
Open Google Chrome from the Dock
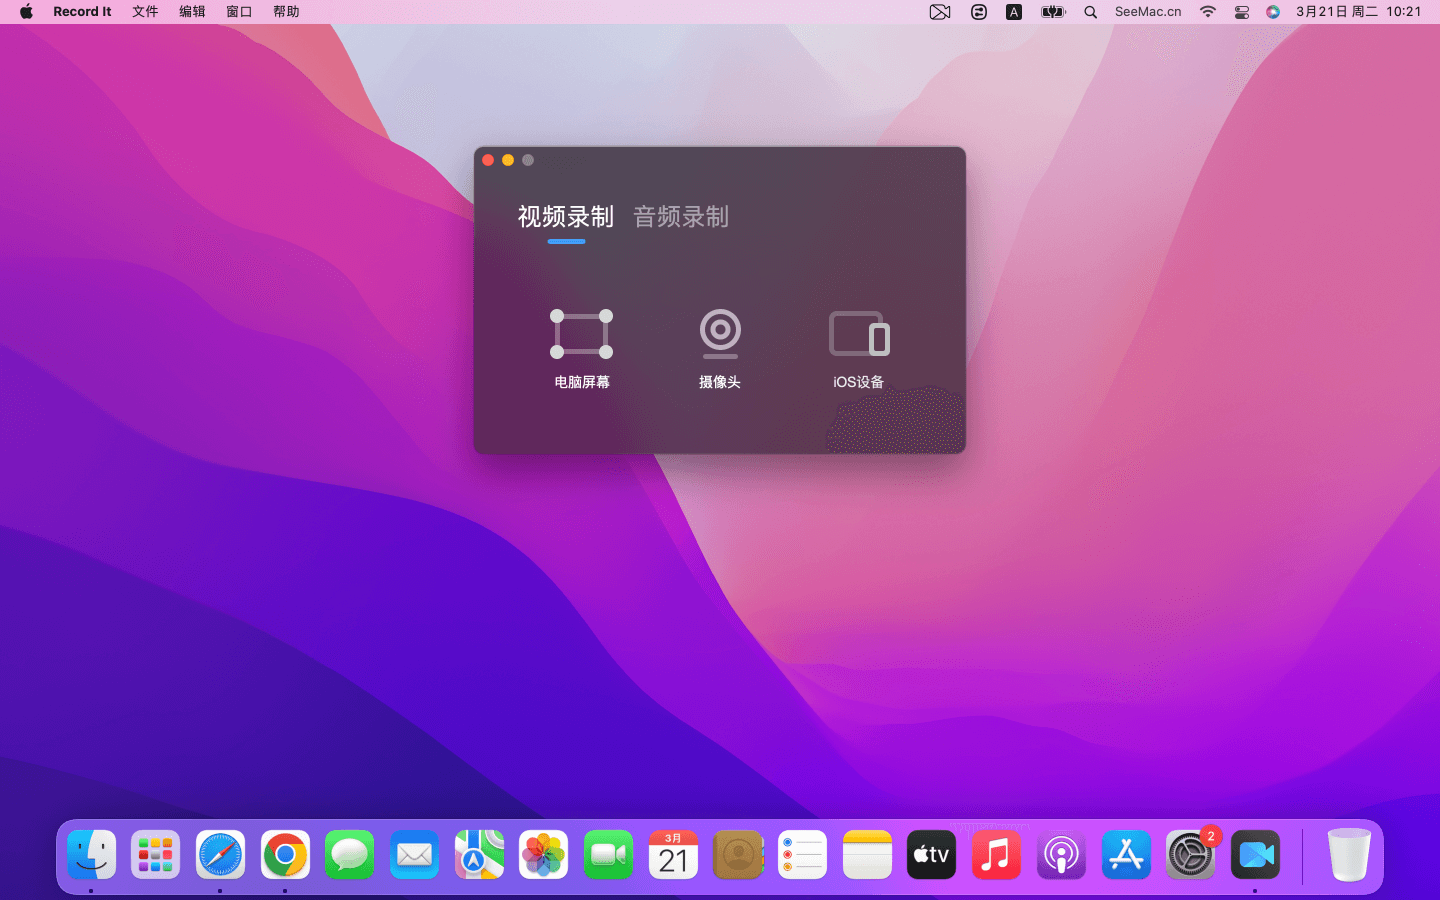(x=285, y=856)
